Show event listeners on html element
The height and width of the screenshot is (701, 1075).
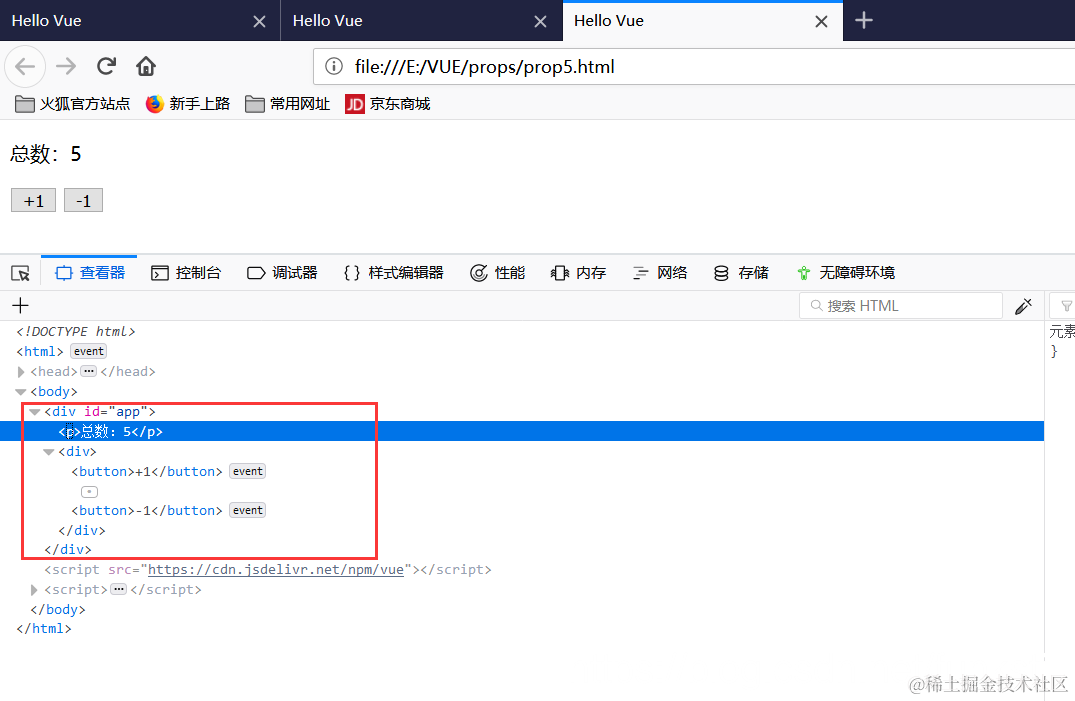pos(88,351)
